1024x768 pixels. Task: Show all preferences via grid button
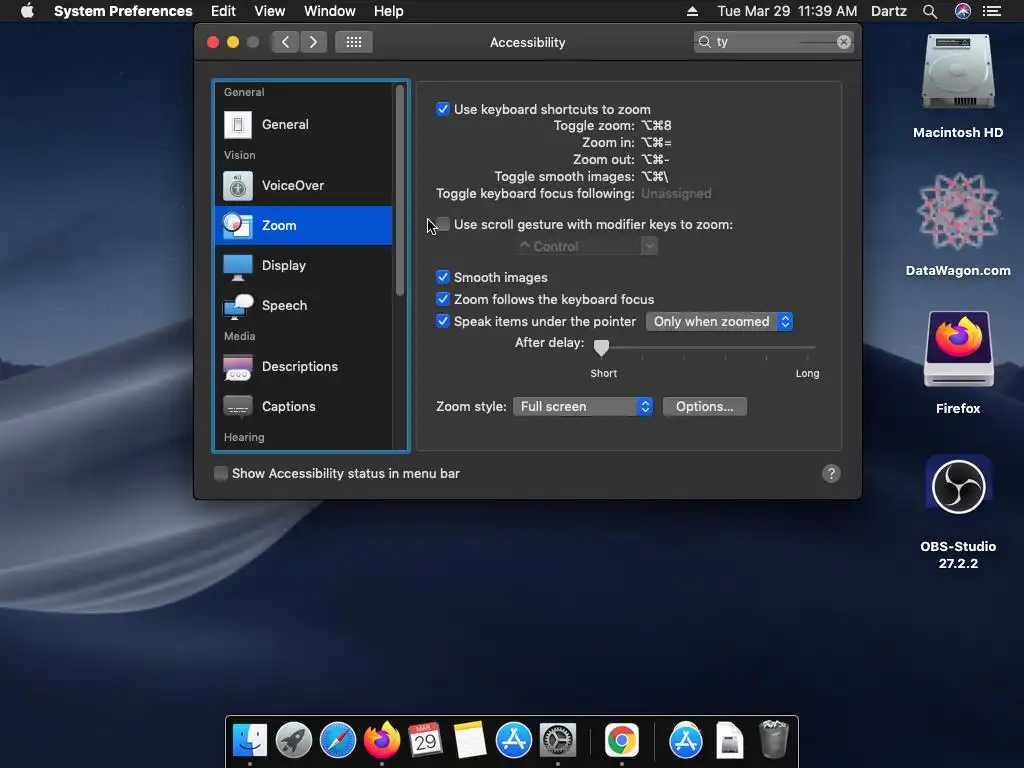[x=354, y=42]
